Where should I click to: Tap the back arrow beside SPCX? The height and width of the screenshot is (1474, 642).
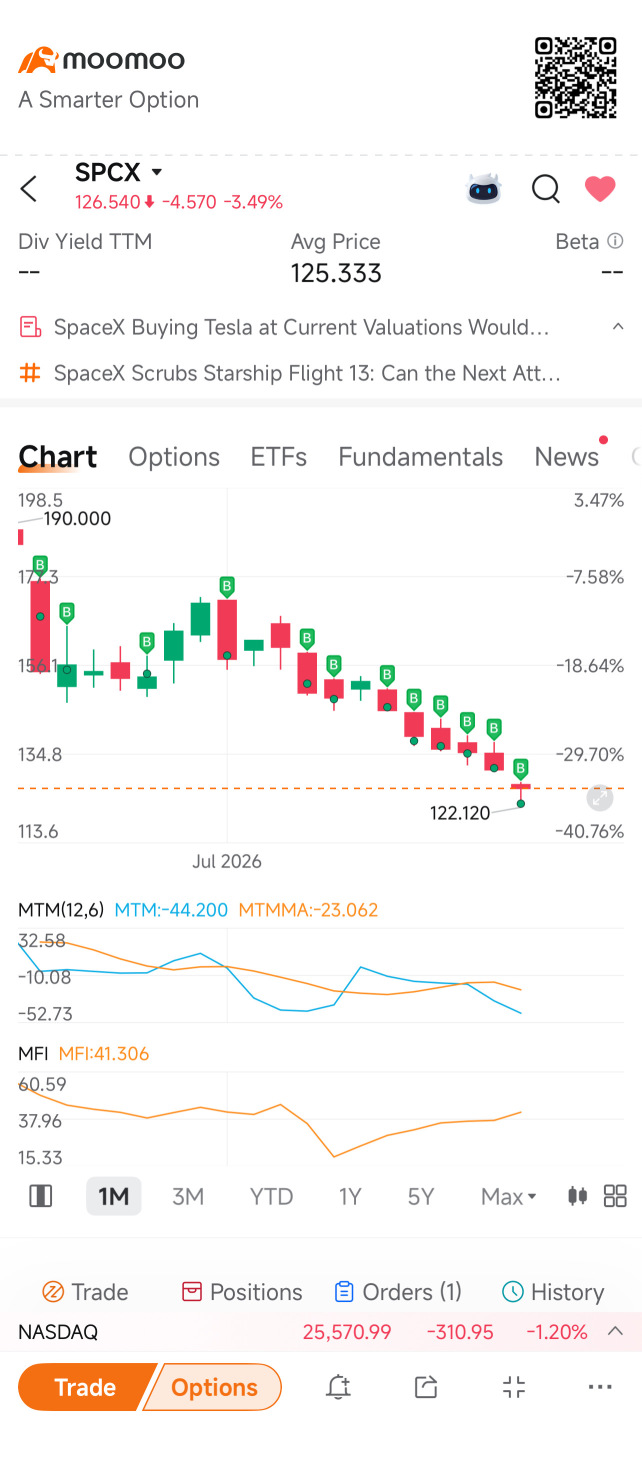29,188
